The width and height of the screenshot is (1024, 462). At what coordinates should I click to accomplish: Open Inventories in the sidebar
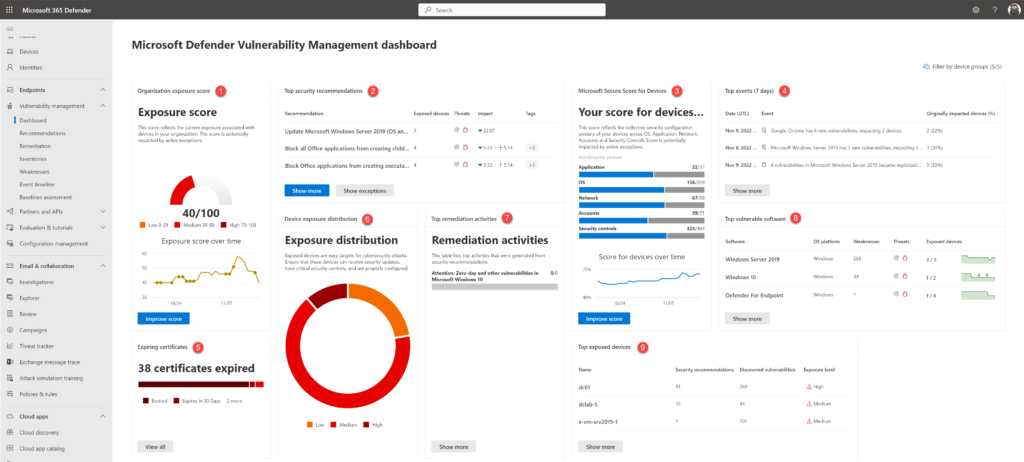34,159
